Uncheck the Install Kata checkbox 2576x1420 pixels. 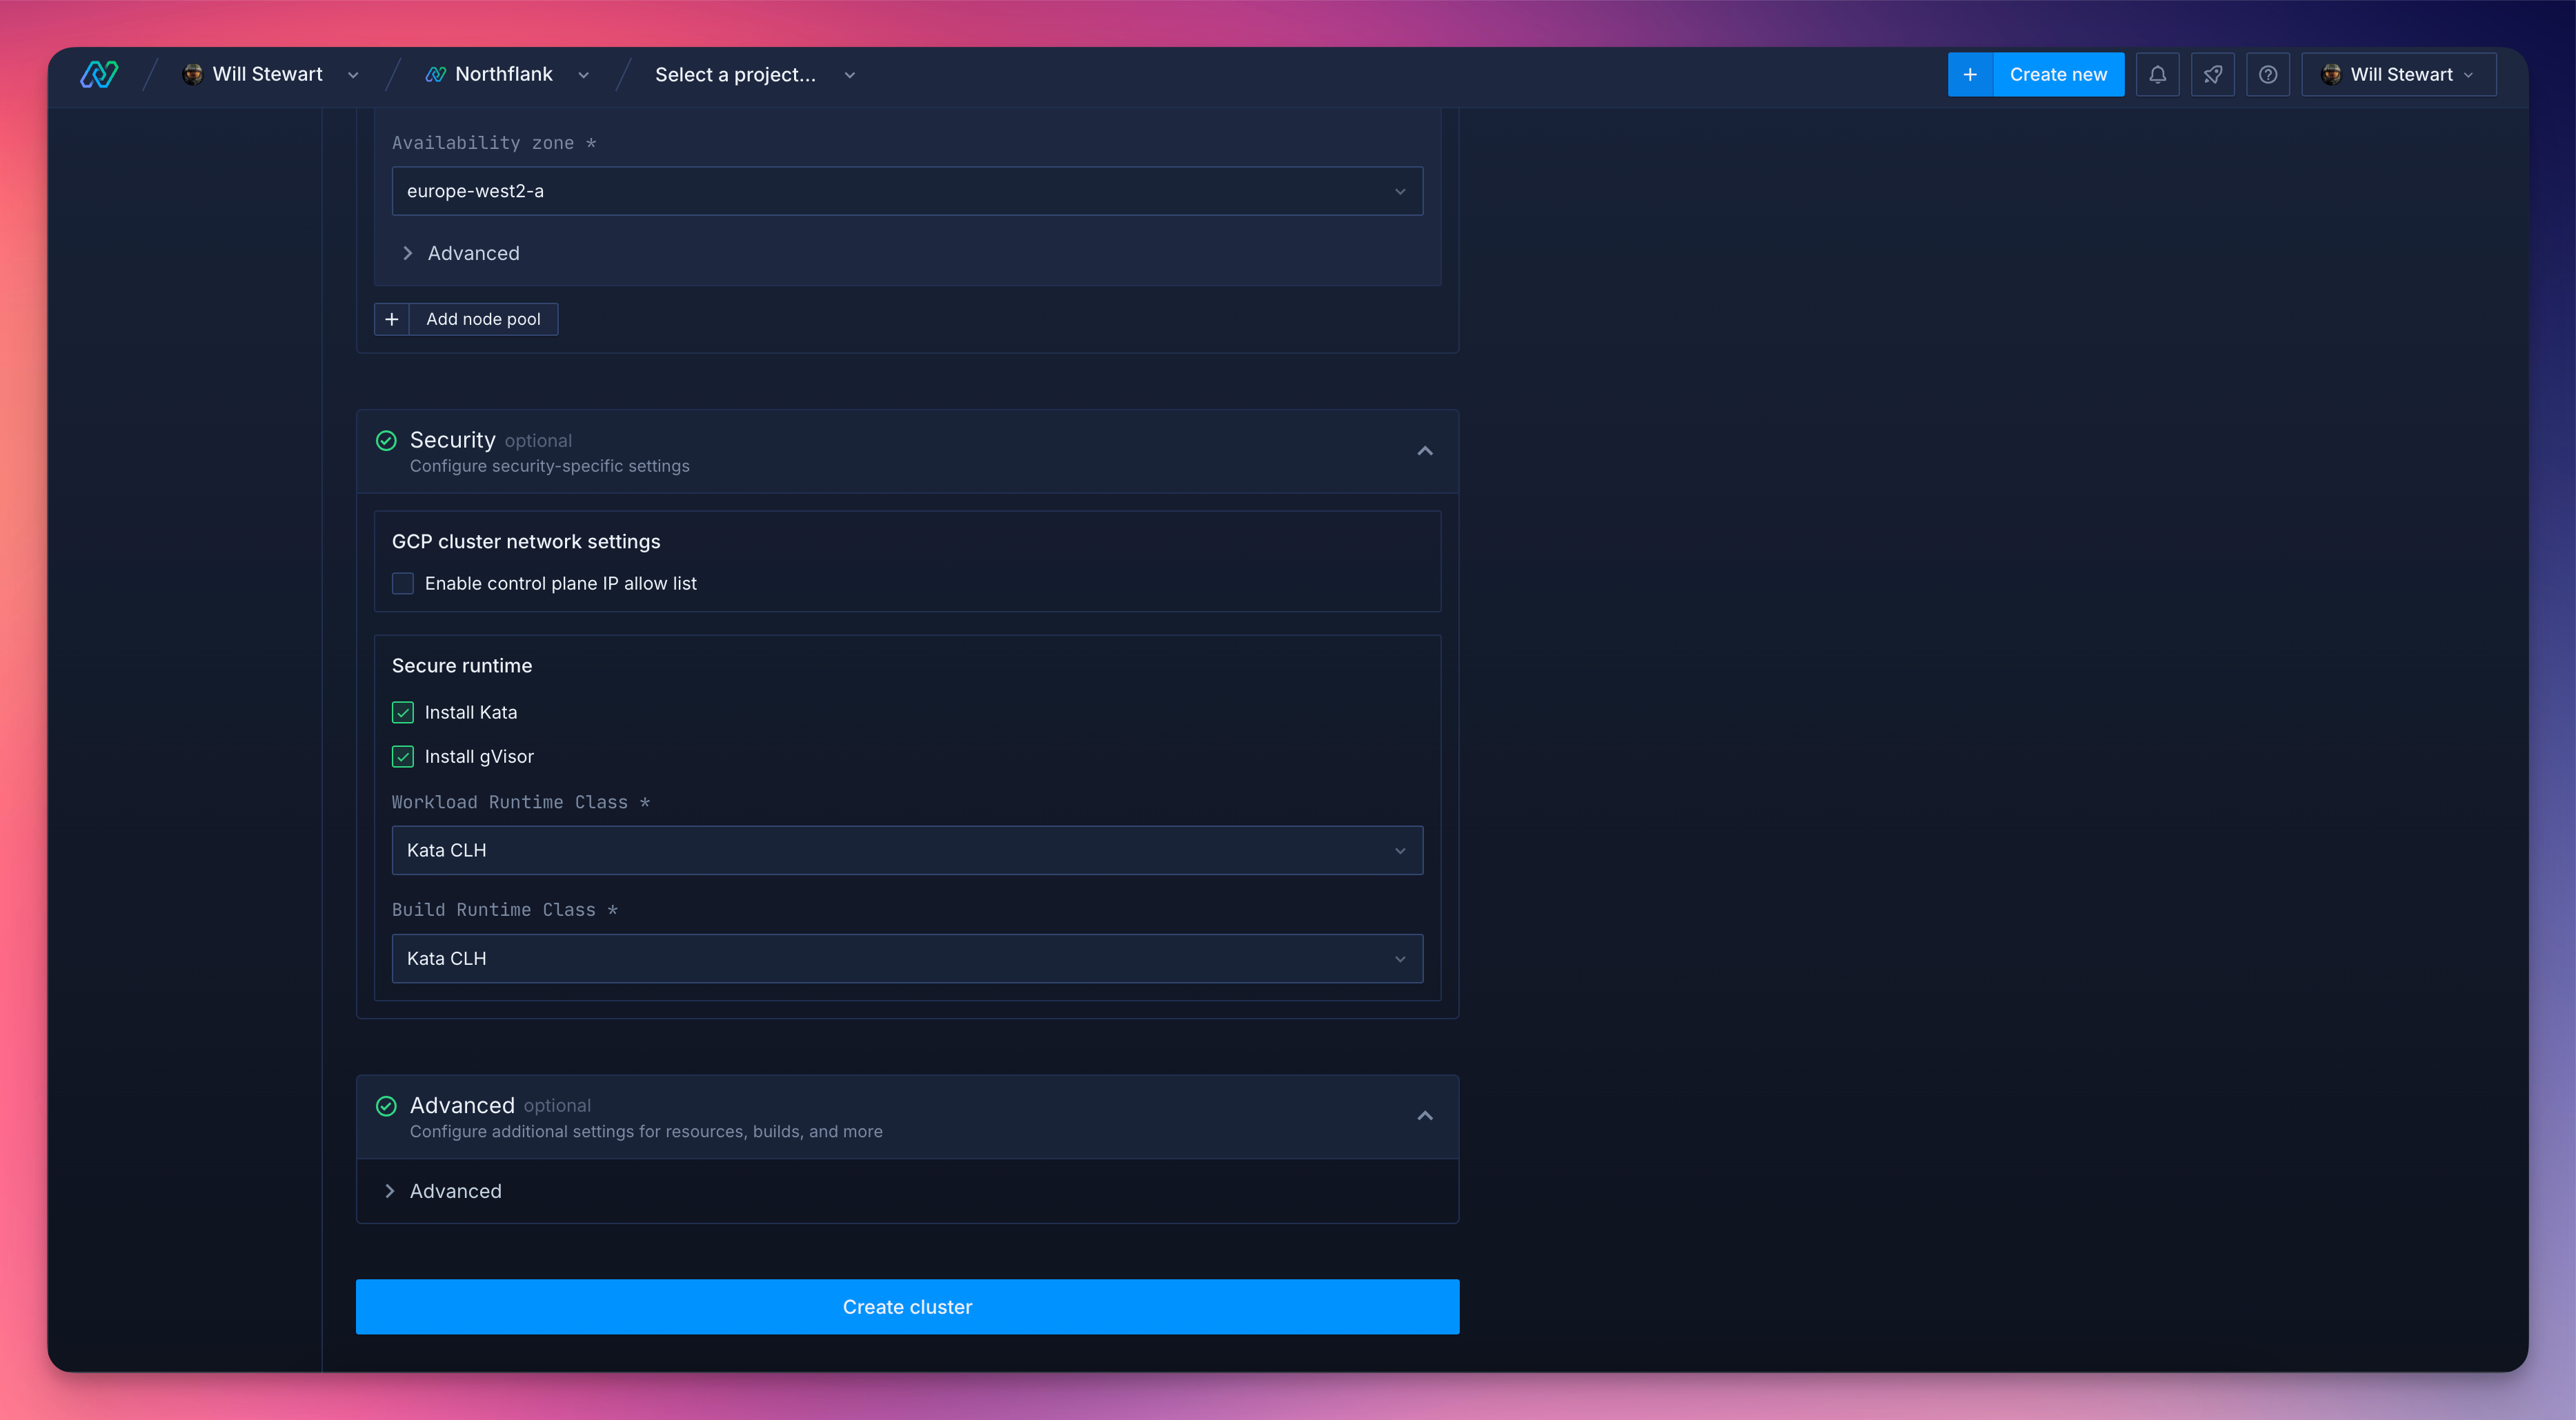tap(403, 712)
